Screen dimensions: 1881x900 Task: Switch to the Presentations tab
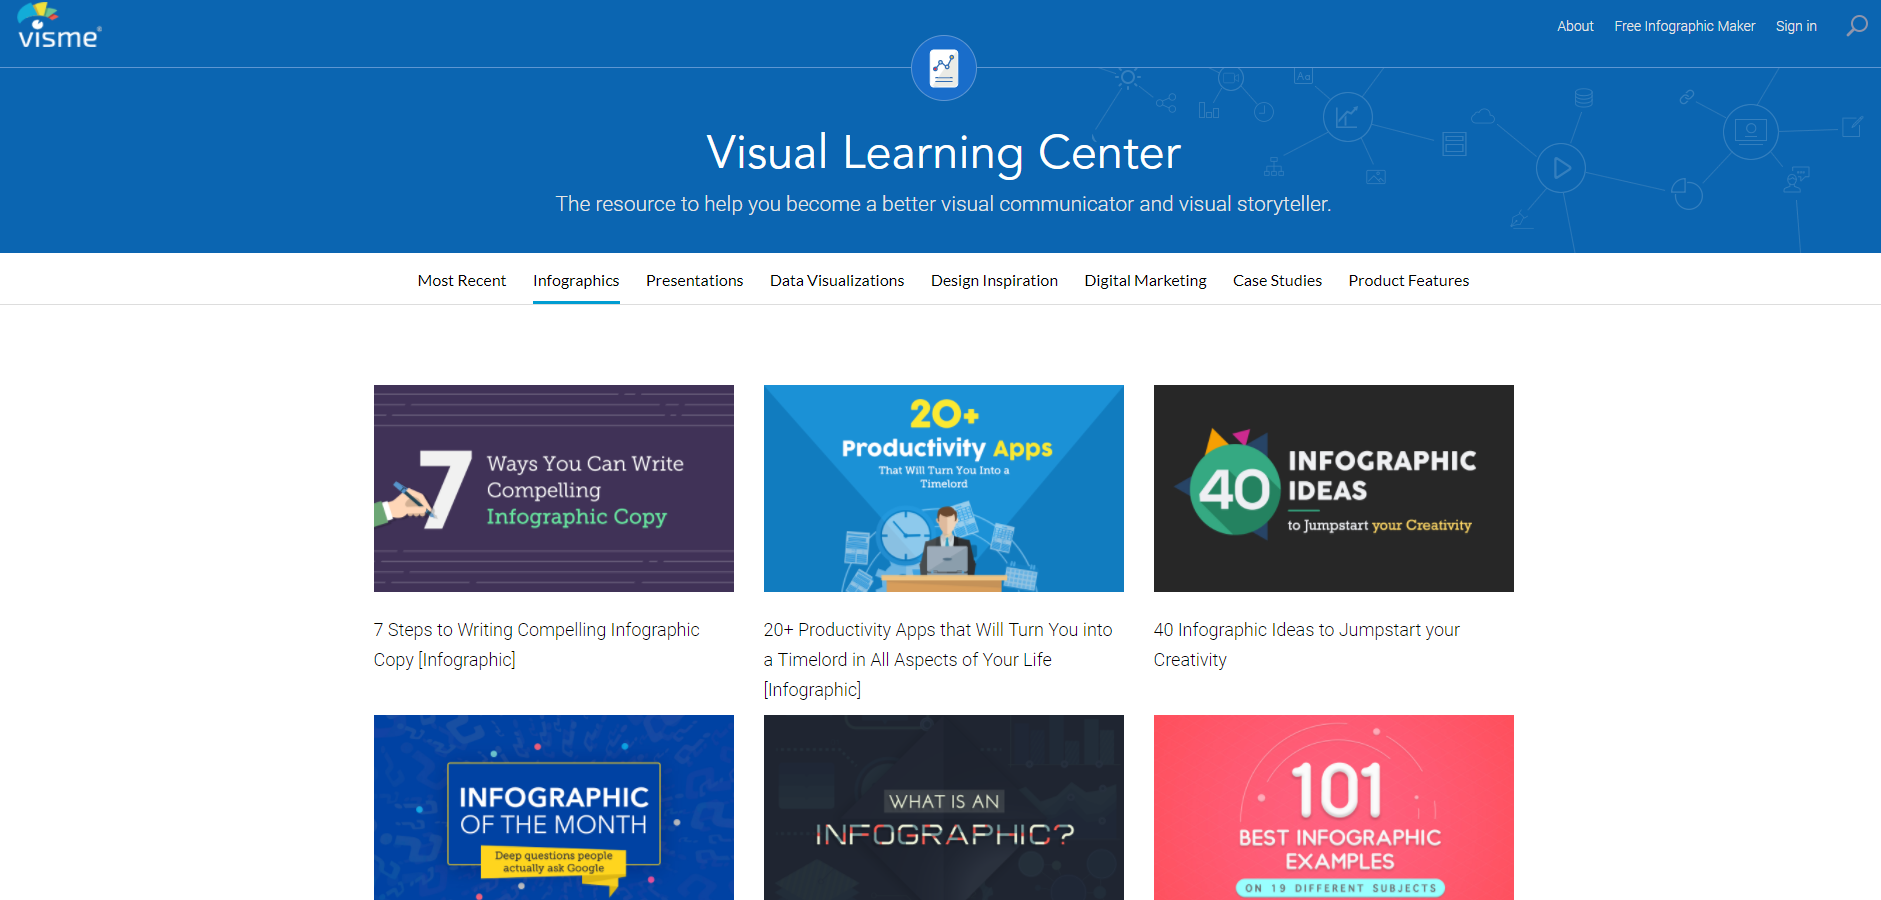point(695,280)
